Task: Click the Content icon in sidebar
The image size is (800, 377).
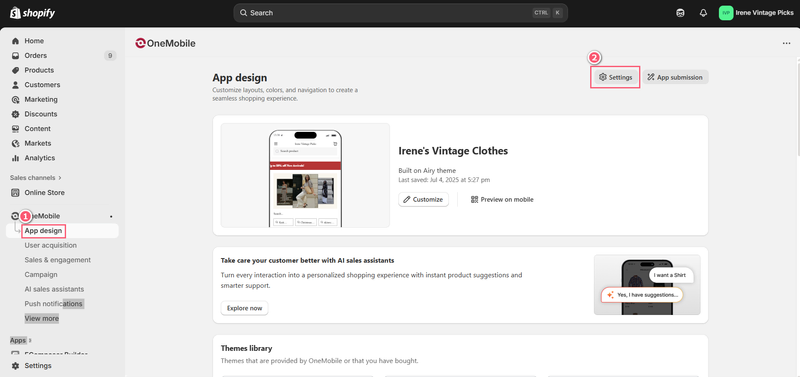Action: pos(15,129)
